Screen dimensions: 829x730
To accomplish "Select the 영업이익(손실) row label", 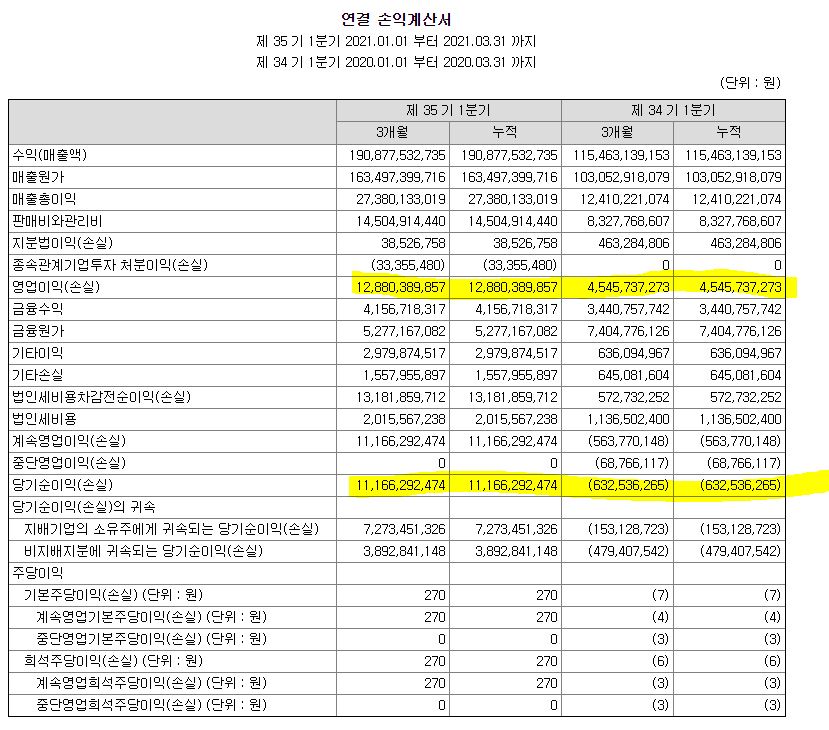I will 56,287.
